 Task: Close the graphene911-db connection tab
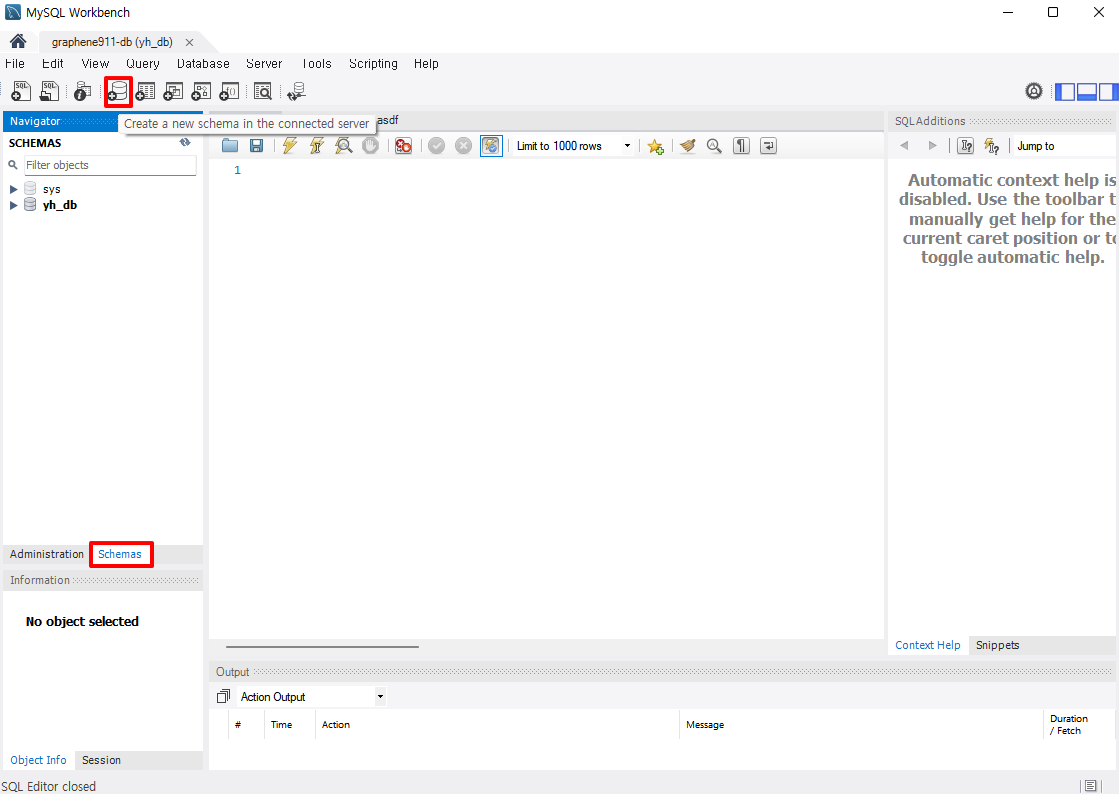(x=189, y=42)
